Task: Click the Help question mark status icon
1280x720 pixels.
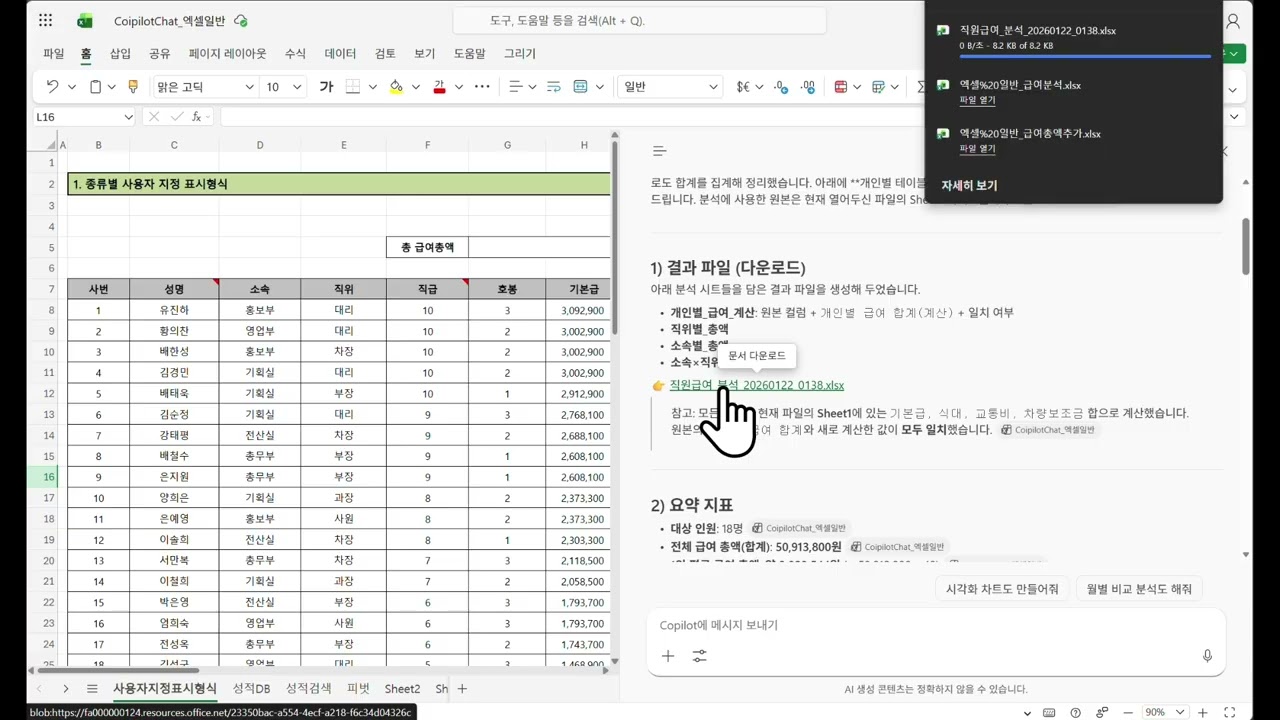Action: pos(1073,712)
